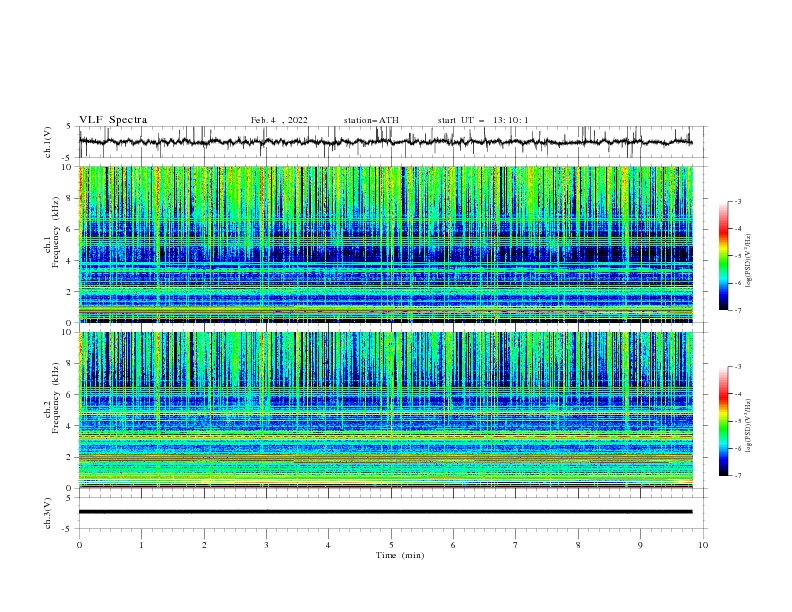Click the "10" frequency tick of ch.1
This screenshot has height=612, width=792.
[69, 167]
